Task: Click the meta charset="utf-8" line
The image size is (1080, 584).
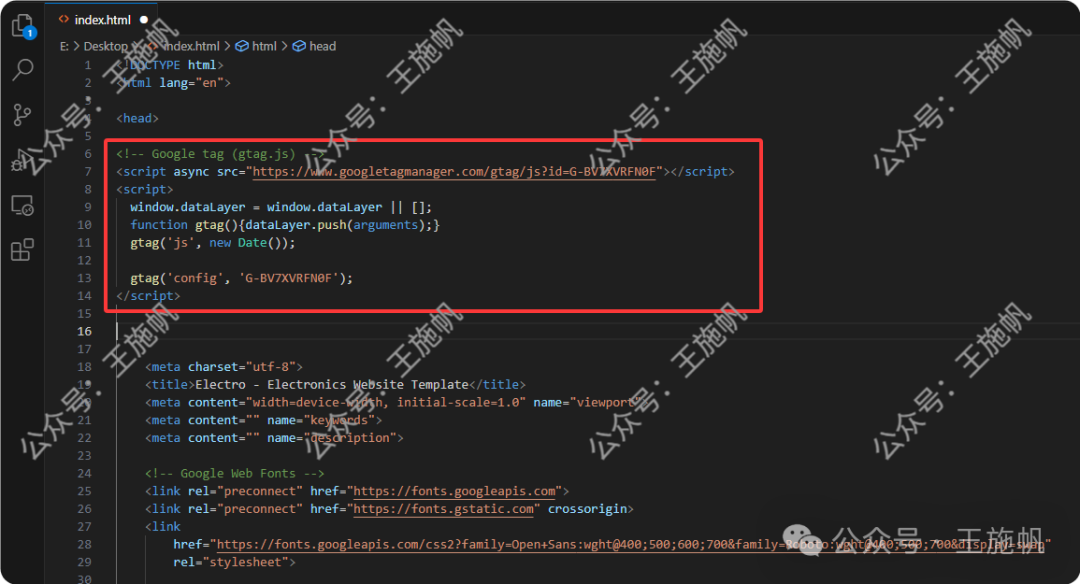Action: 224,367
